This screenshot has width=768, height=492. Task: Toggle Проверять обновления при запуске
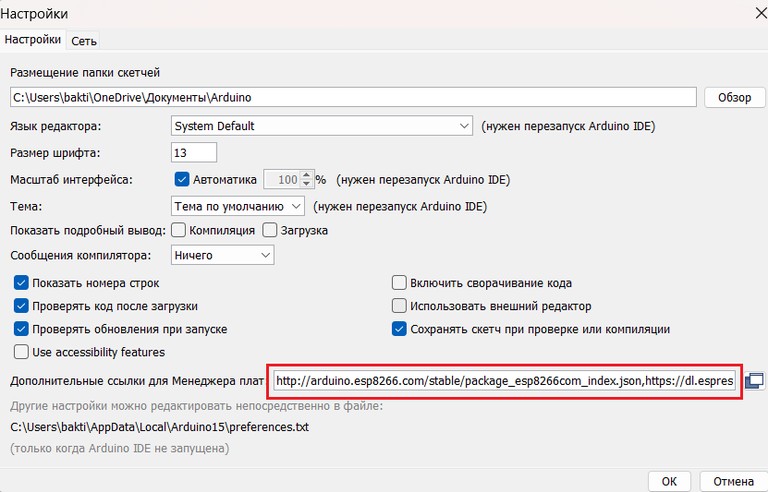pyautogui.click(x=21, y=329)
